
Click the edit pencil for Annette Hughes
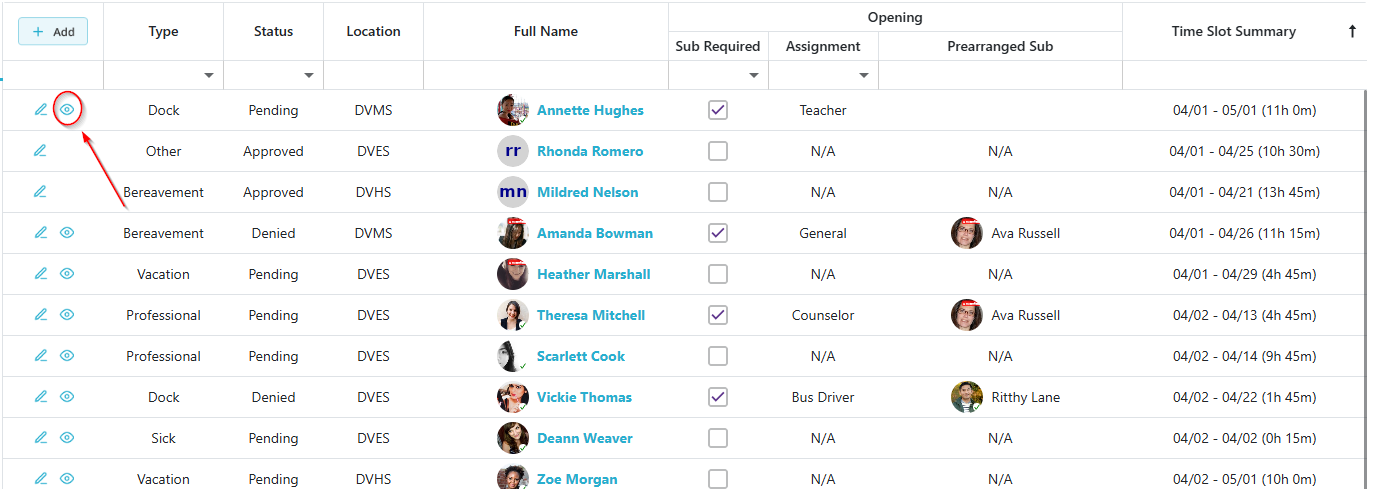[x=41, y=110]
